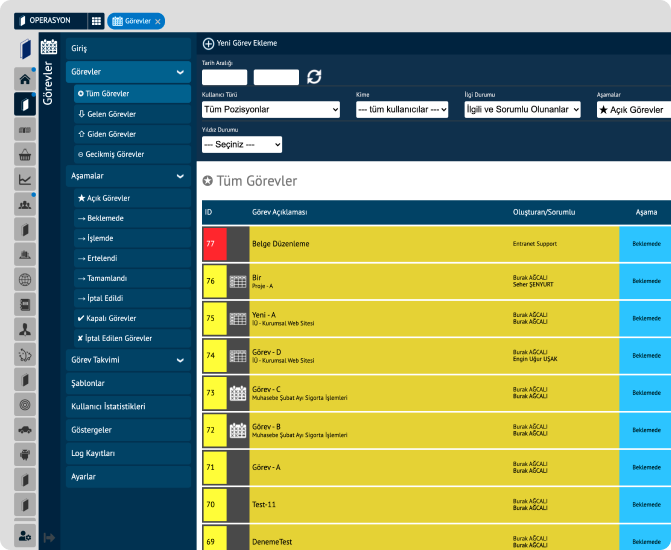Open the Yıldız Durumu Seçiniz dropdown

click(x=242, y=145)
